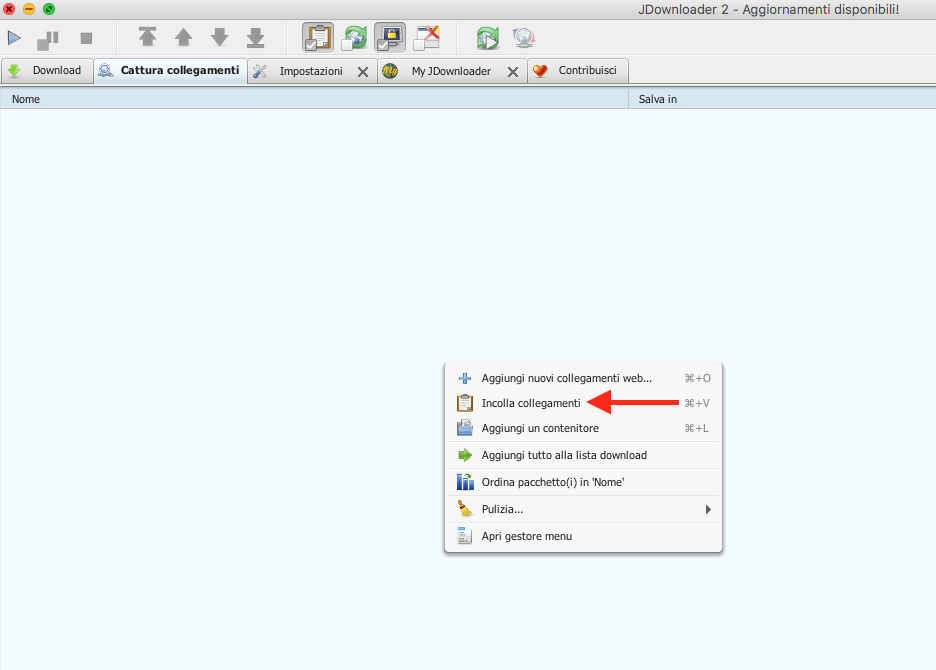Move selection to bottom arrow icon

point(255,37)
